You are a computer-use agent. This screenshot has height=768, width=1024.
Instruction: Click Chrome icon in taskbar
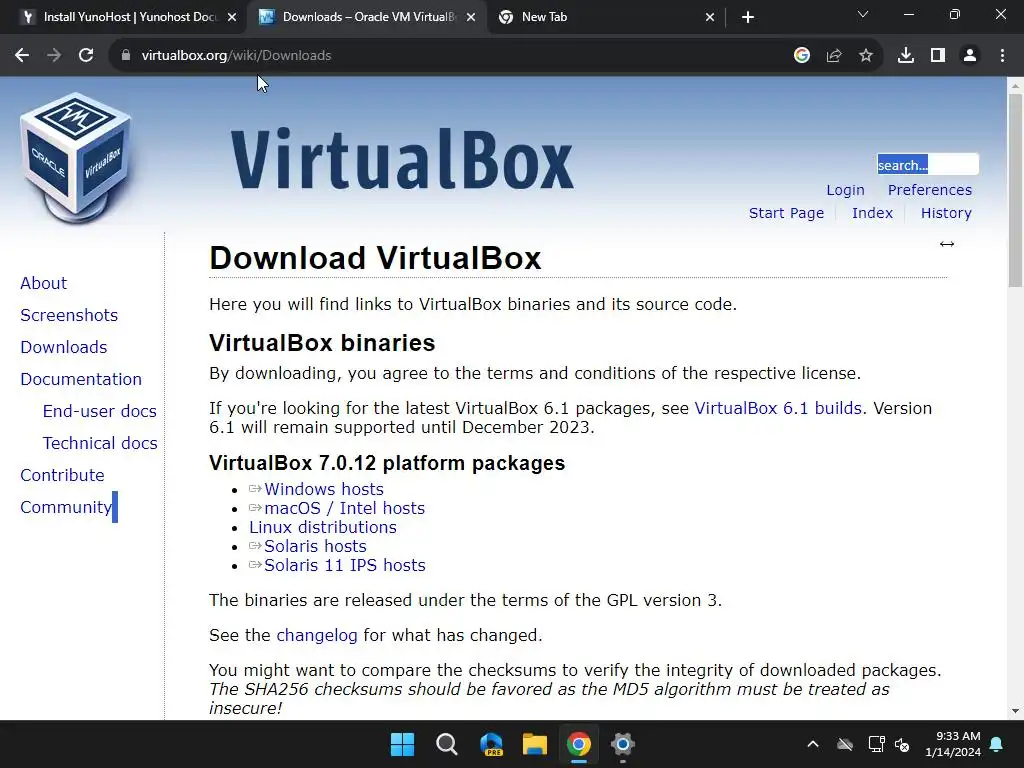579,744
